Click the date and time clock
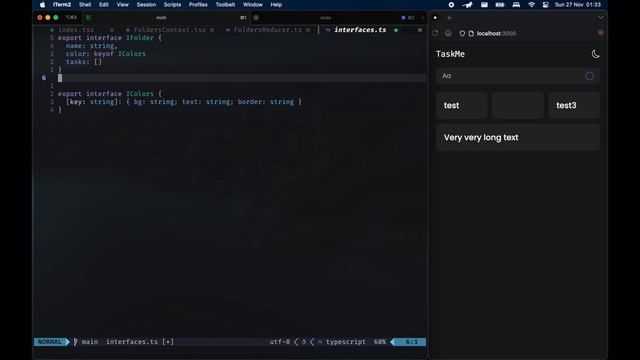Screen dimensions: 640x360 (x=578, y=5)
